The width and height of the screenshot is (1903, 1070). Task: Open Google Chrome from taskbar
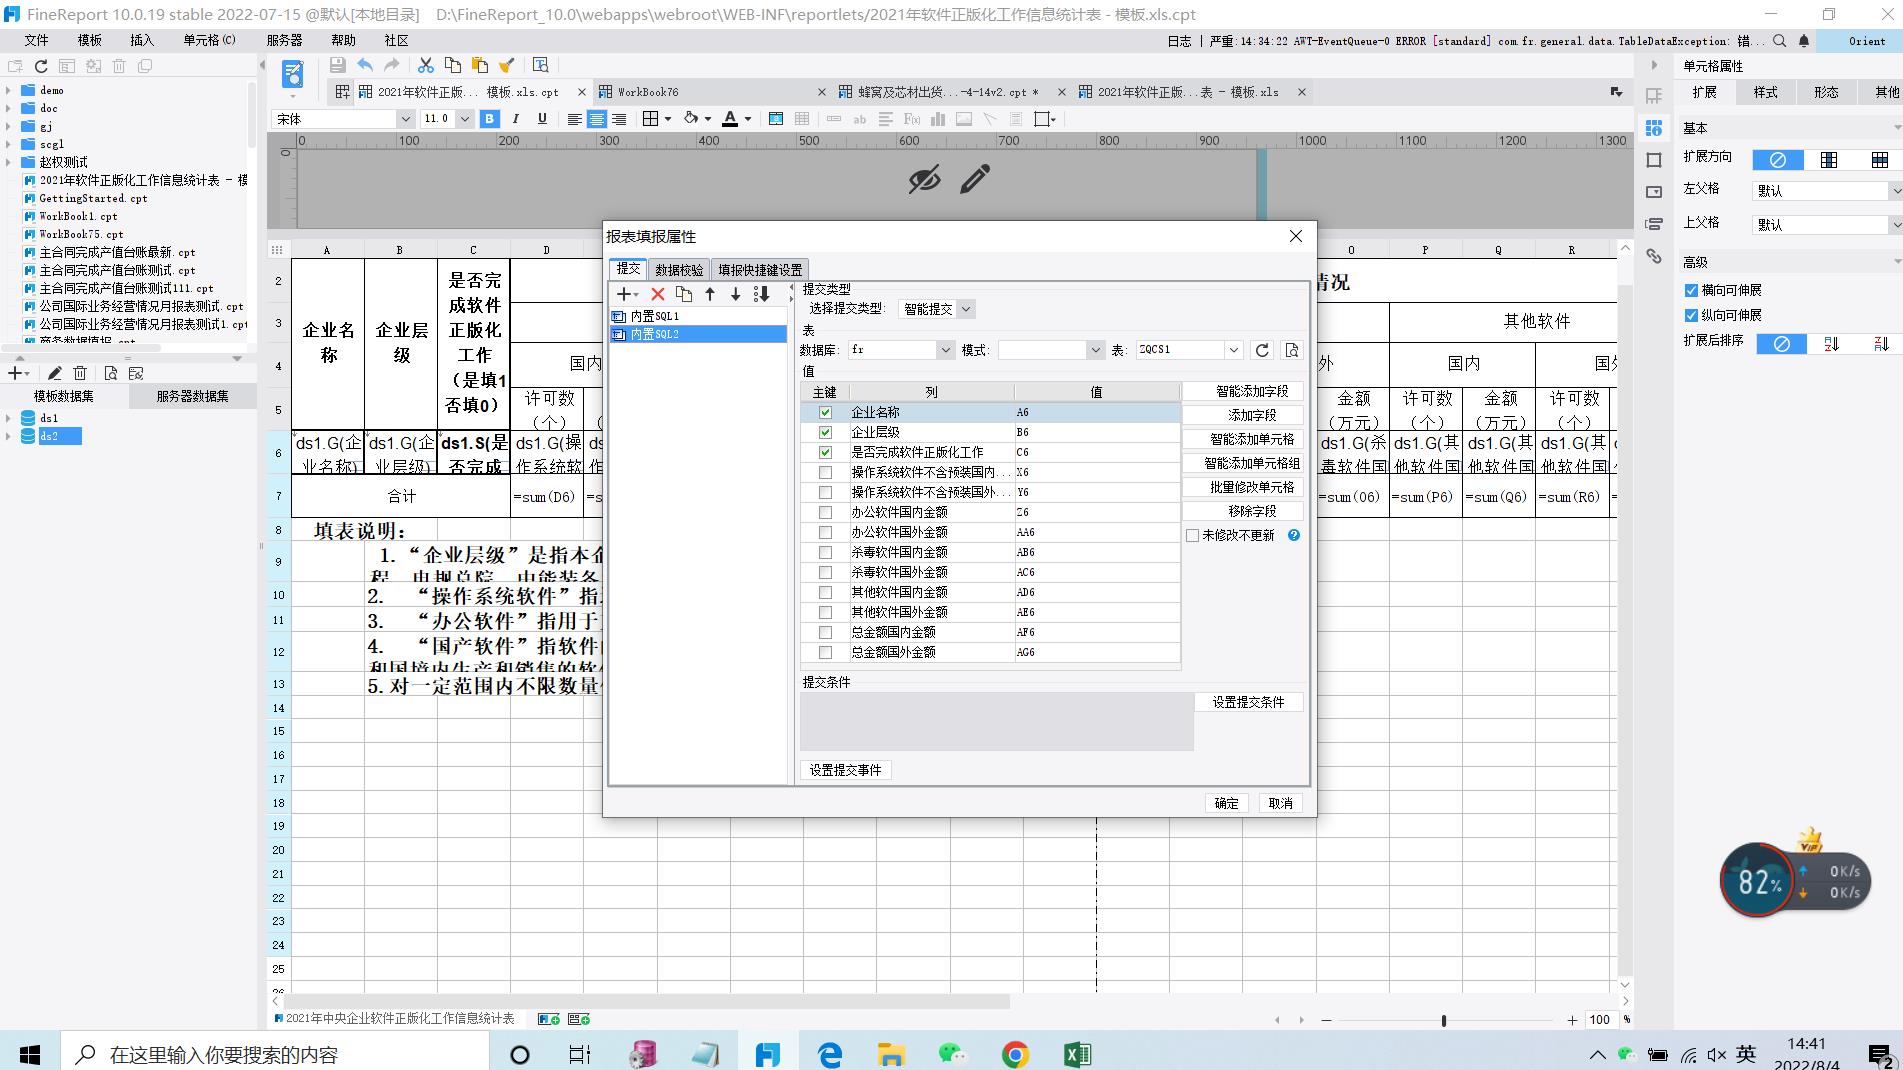(x=1015, y=1054)
